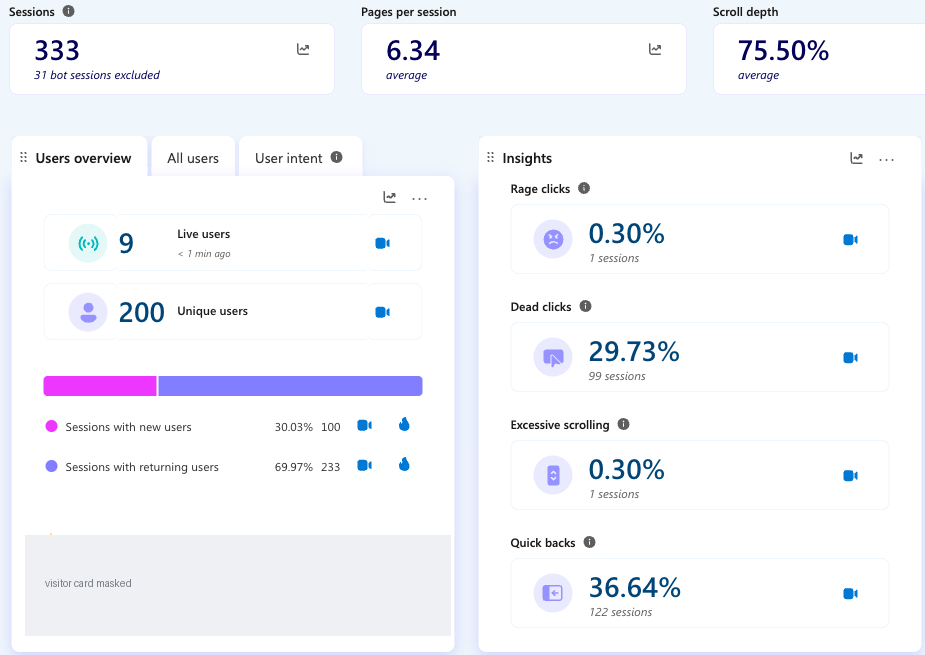Show User intent info tooltip

click(x=336, y=157)
